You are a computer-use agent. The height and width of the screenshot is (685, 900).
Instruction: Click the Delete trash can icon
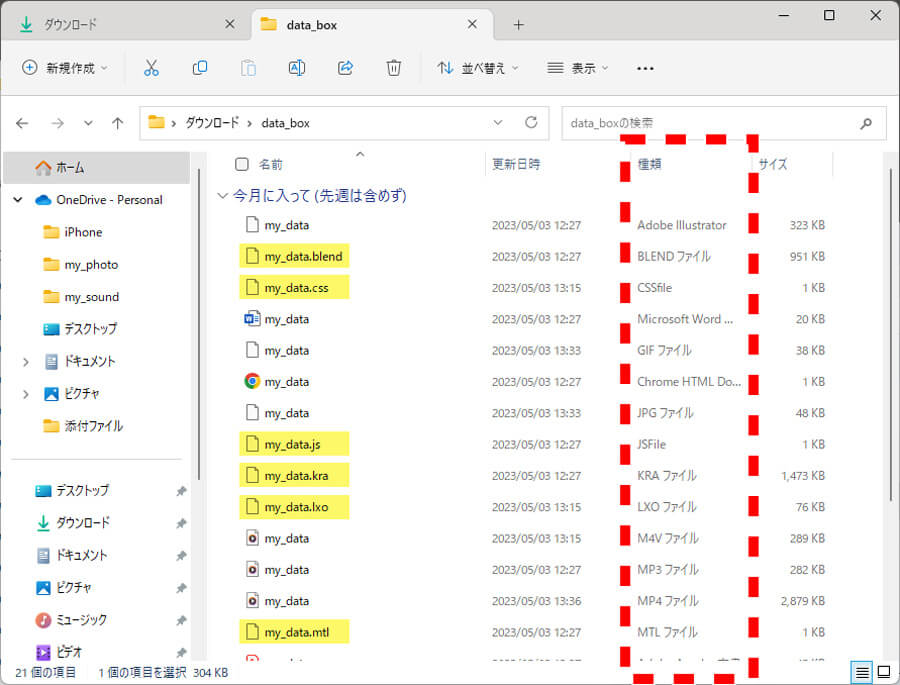(x=393, y=68)
